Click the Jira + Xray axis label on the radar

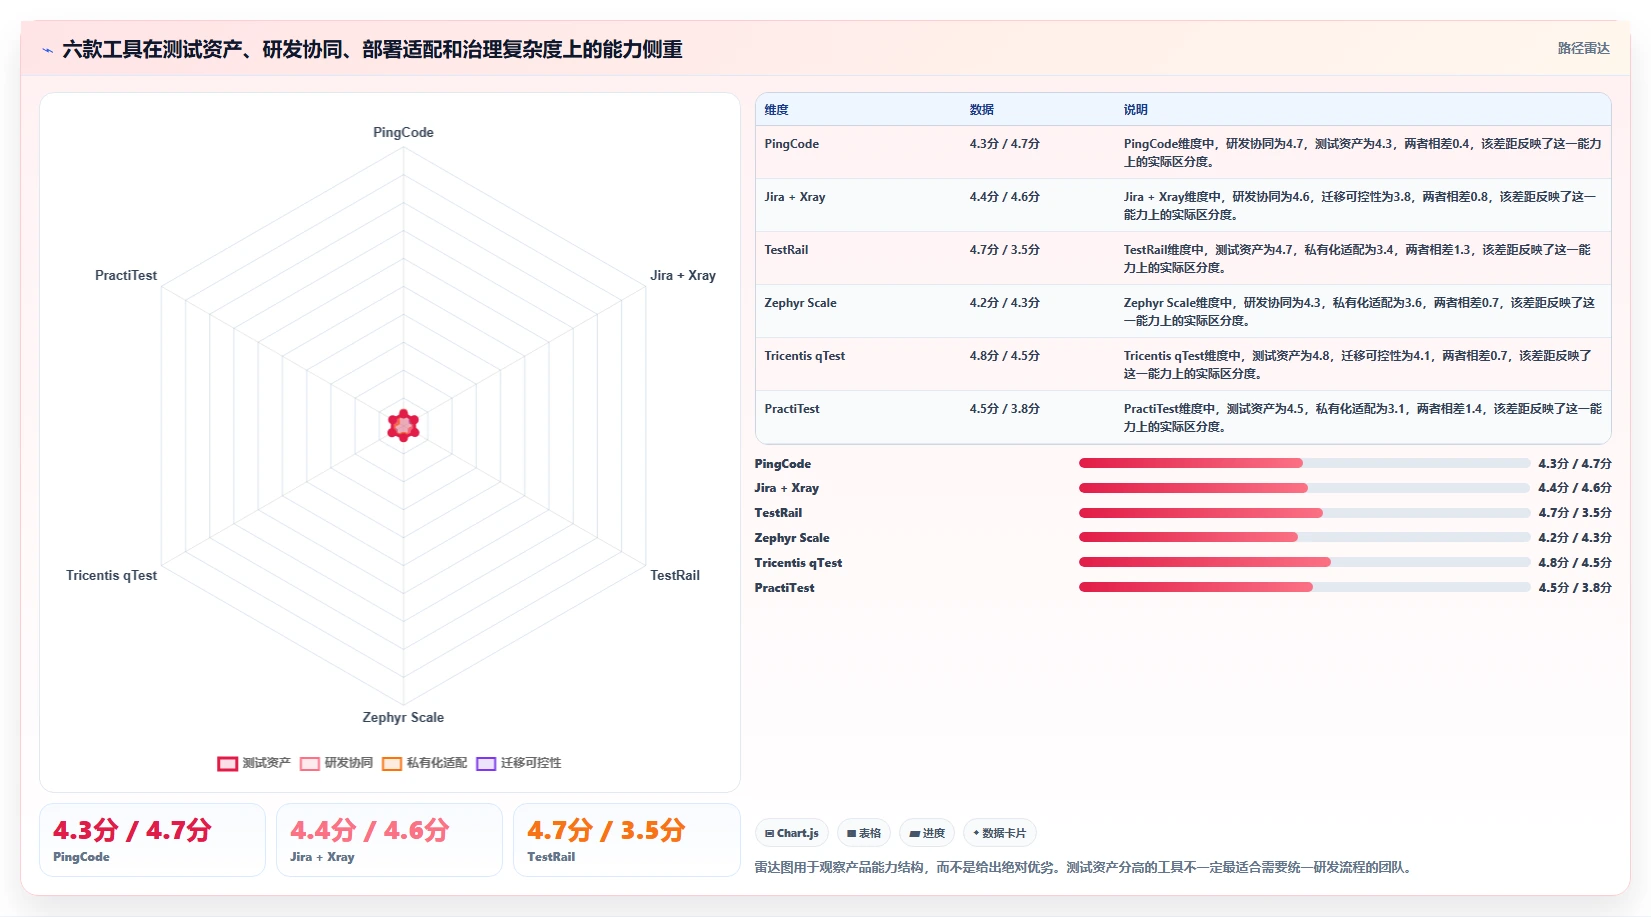(x=683, y=275)
